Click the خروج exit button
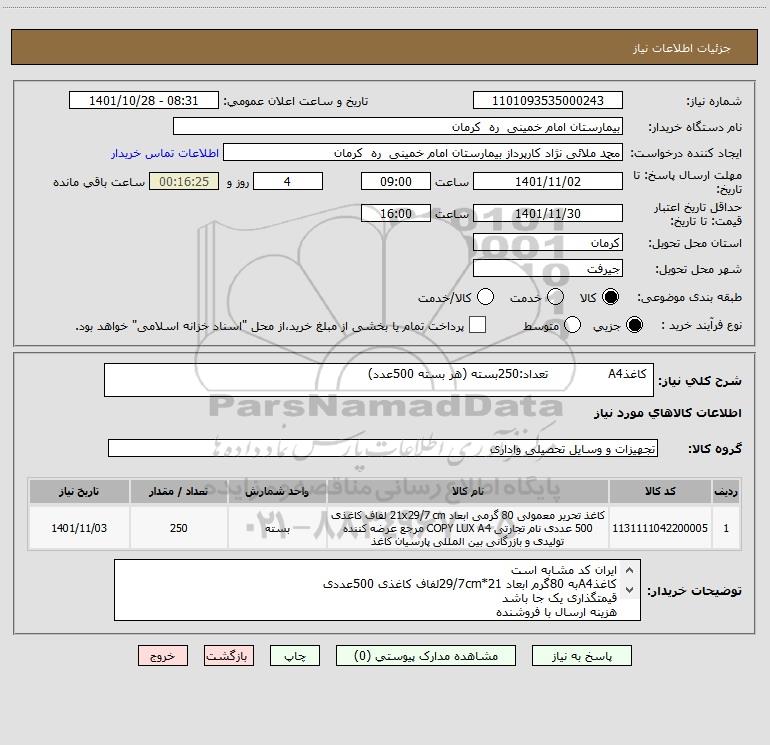770x745 pixels. coord(163,656)
